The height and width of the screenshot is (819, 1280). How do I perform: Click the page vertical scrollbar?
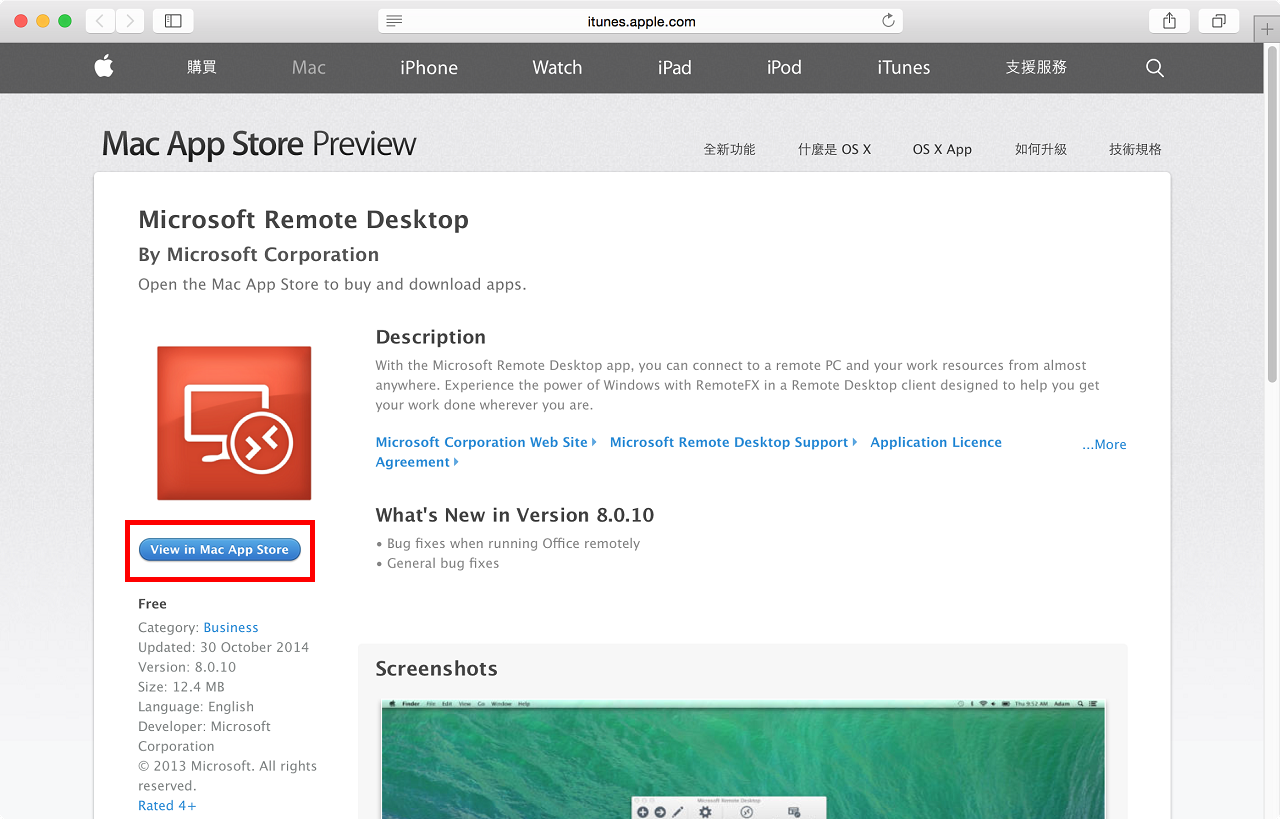click(1273, 215)
